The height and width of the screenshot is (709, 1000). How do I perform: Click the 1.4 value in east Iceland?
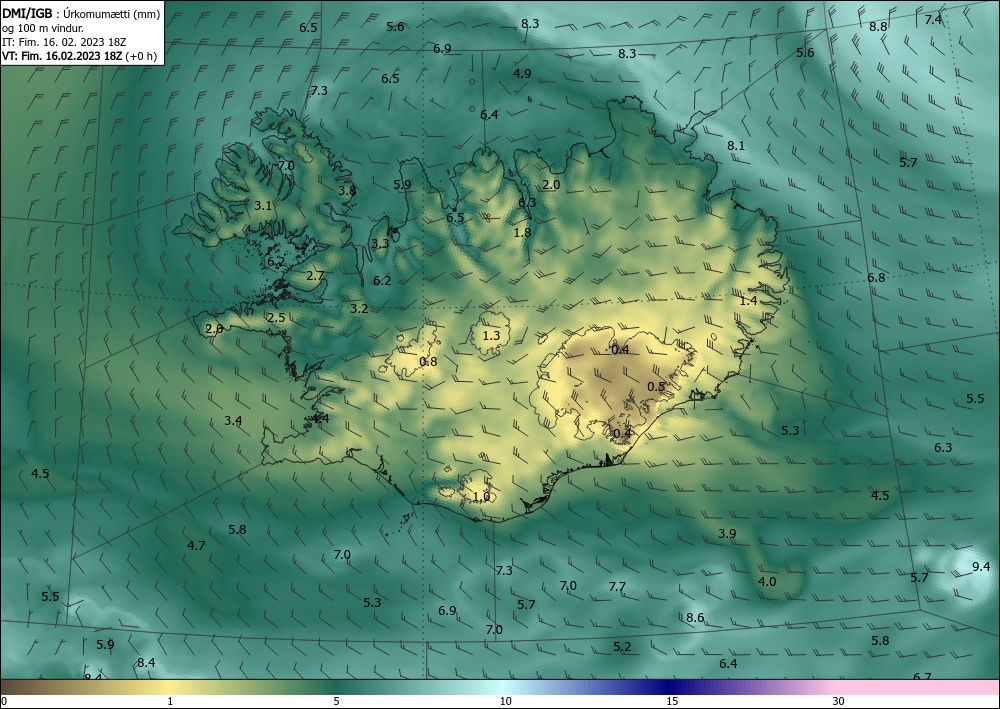pos(748,300)
